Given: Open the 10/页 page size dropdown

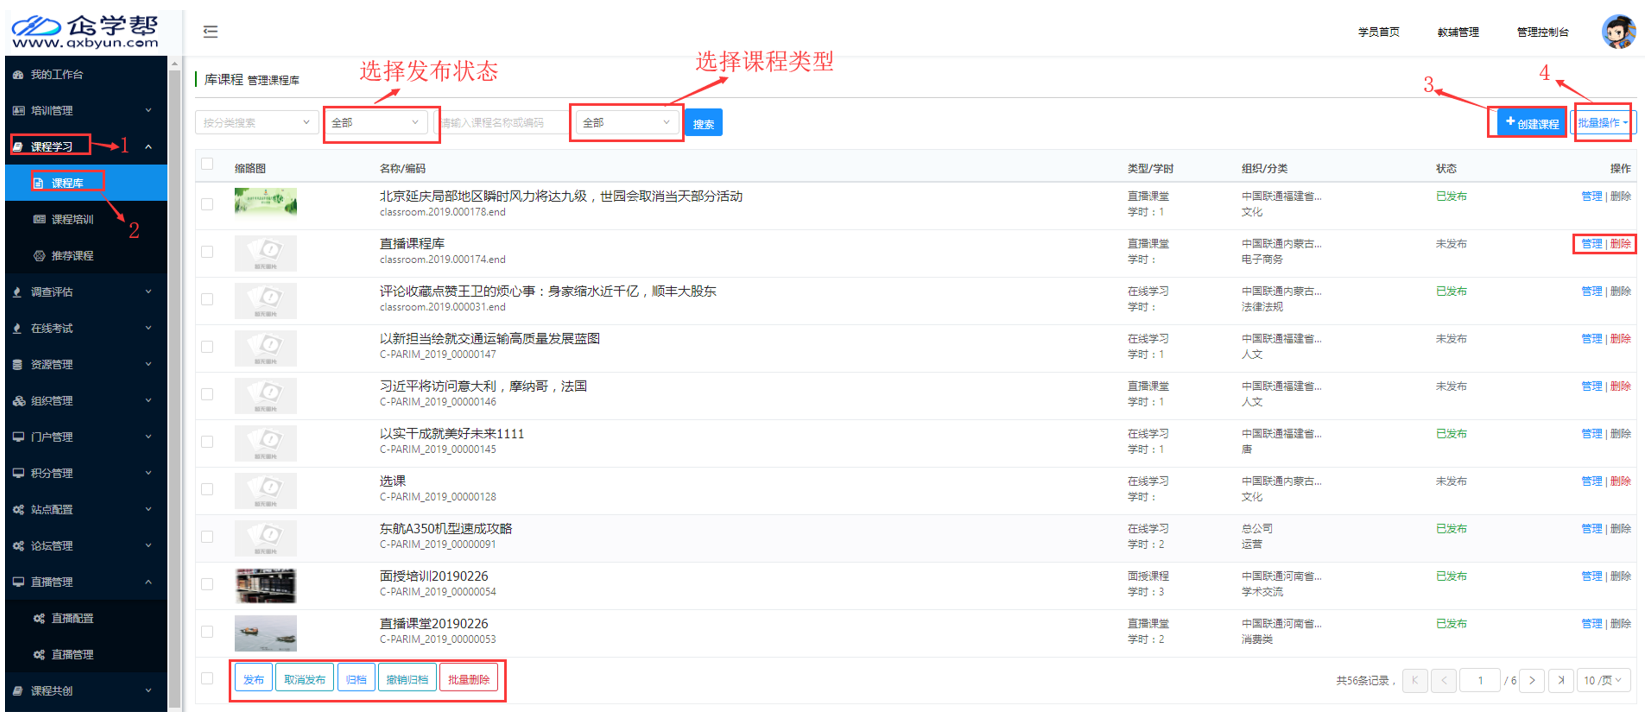Looking at the screenshot, I should pyautogui.click(x=1603, y=681).
